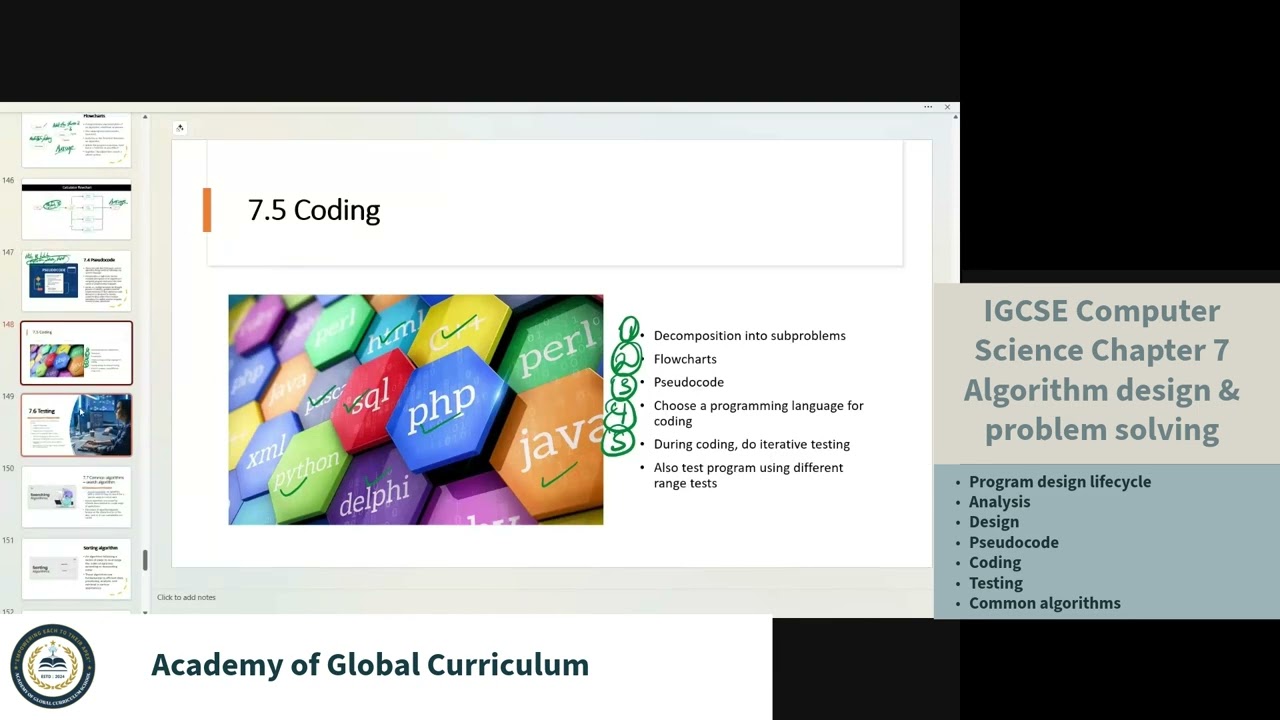Click slide number 149 label
1280x720 pixels.
(8, 396)
